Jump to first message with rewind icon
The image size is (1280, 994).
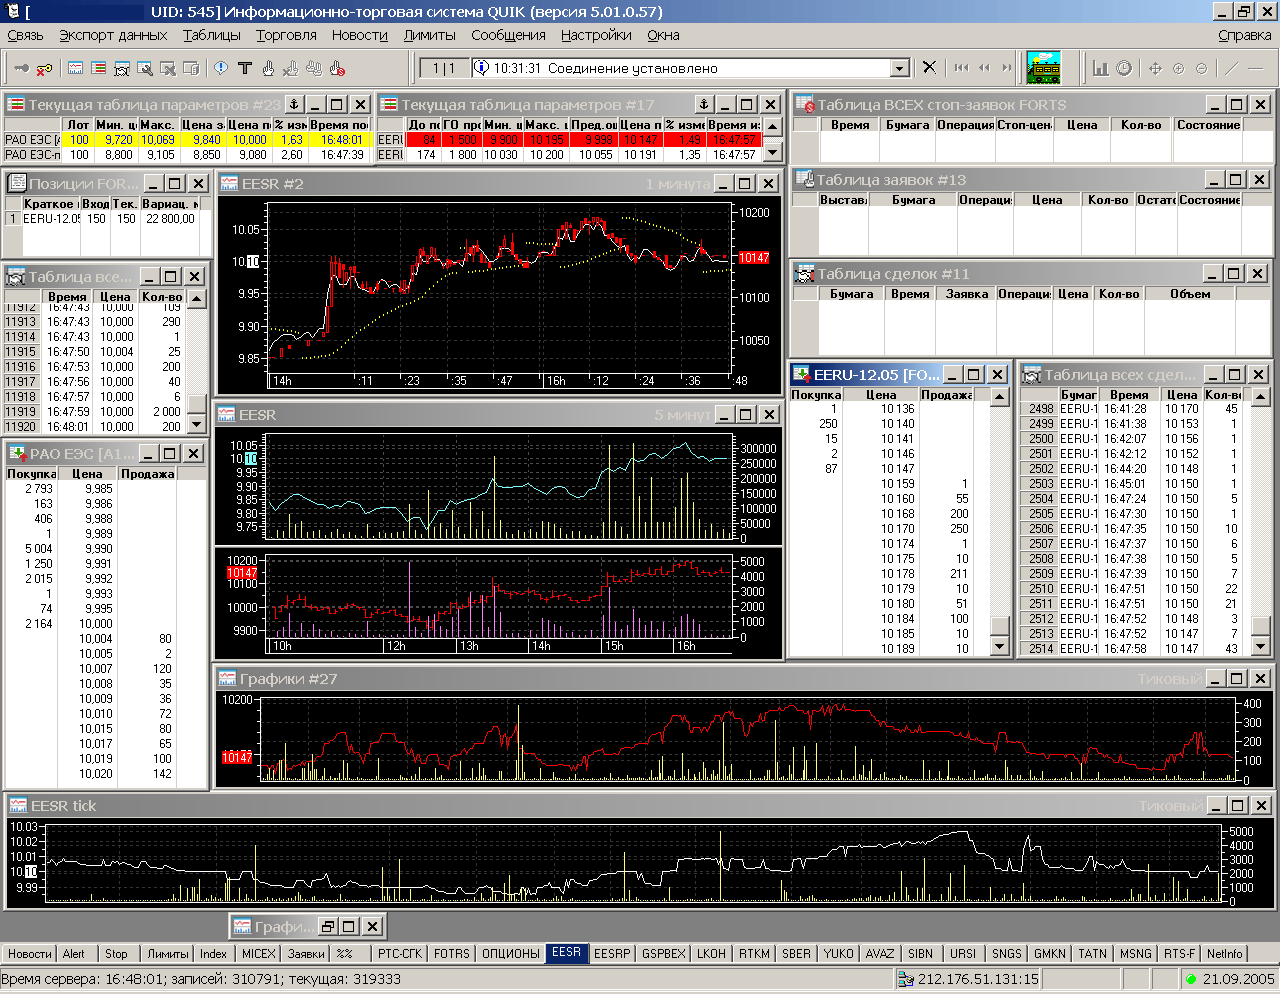click(961, 68)
